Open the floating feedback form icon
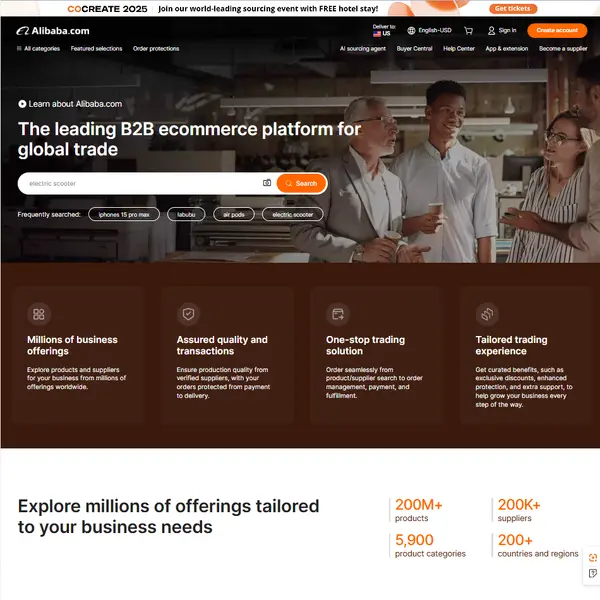This screenshot has height=600, width=600. [x=593, y=573]
